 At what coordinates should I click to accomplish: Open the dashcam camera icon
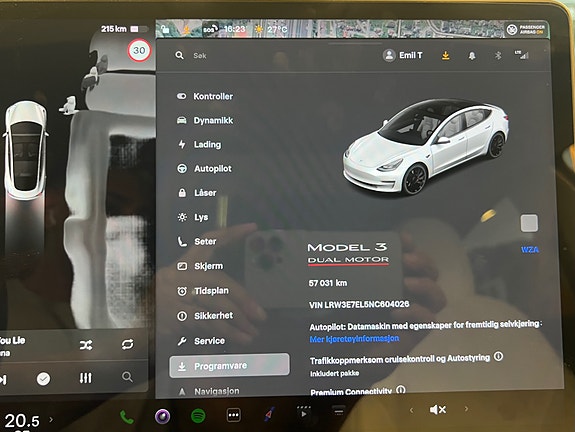click(162, 416)
